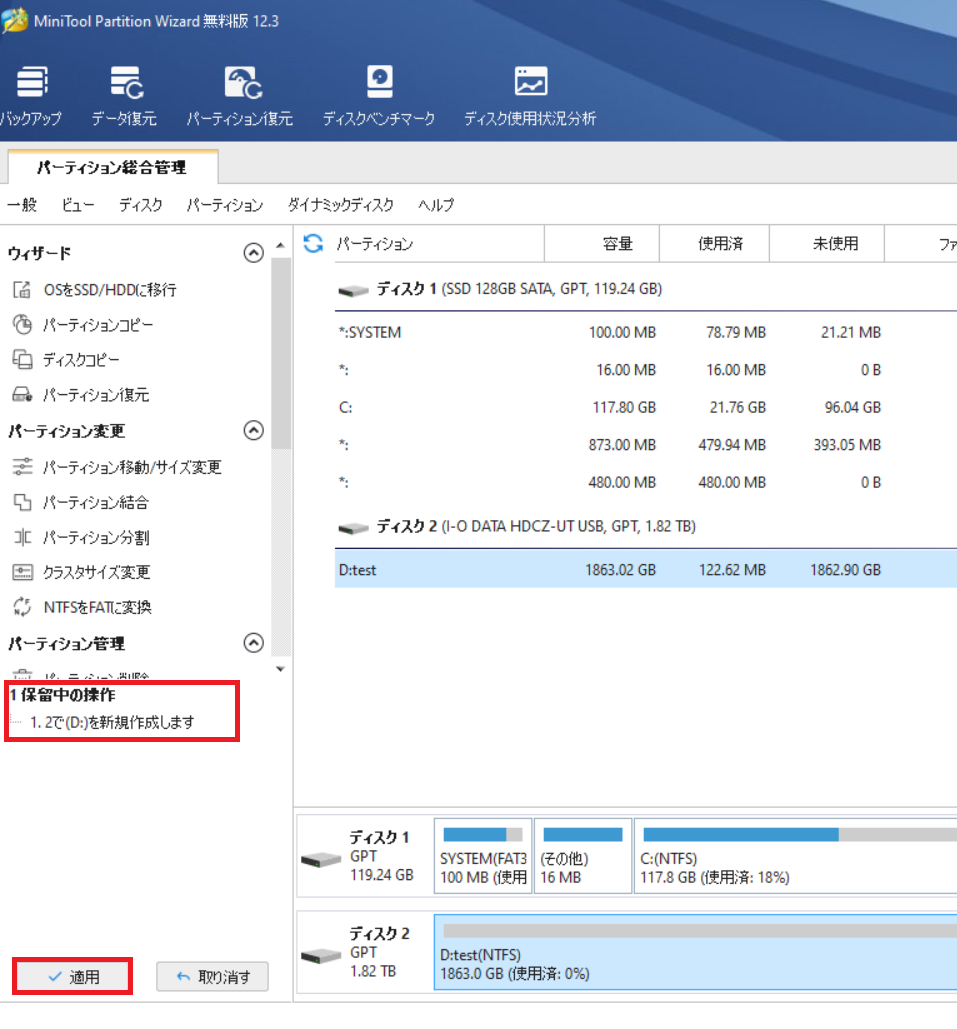Viewport: 957px width, 1029px height.
Task: Click the sidebar vertical scrollbar thumb
Action: click(281, 354)
